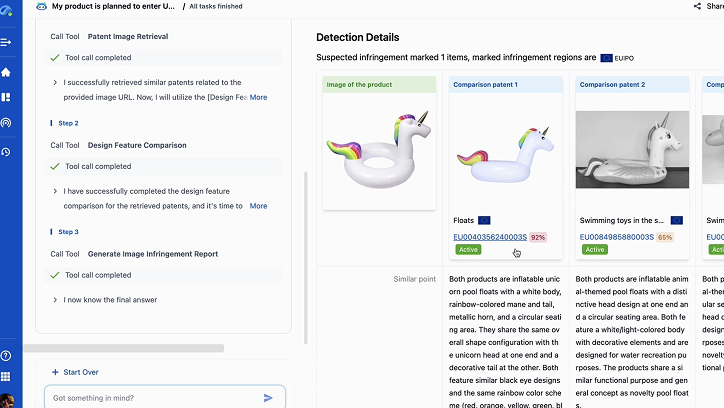Click 'Tool call completed' under Generate Image Infringement Report

tap(98, 275)
